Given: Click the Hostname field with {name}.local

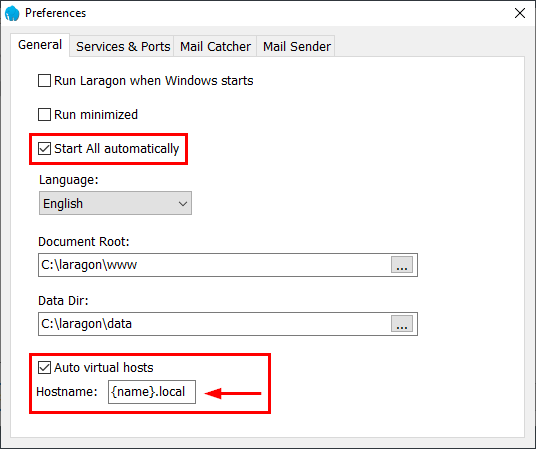Looking at the screenshot, I should pyautogui.click(x=152, y=392).
